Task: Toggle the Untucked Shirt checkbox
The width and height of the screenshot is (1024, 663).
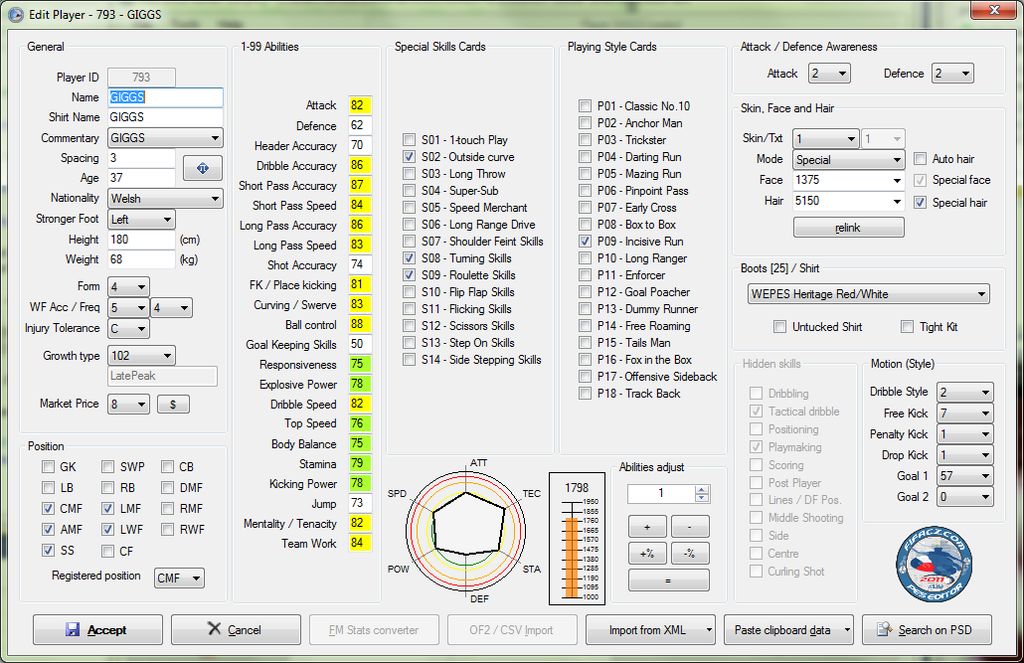Action: pyautogui.click(x=780, y=327)
